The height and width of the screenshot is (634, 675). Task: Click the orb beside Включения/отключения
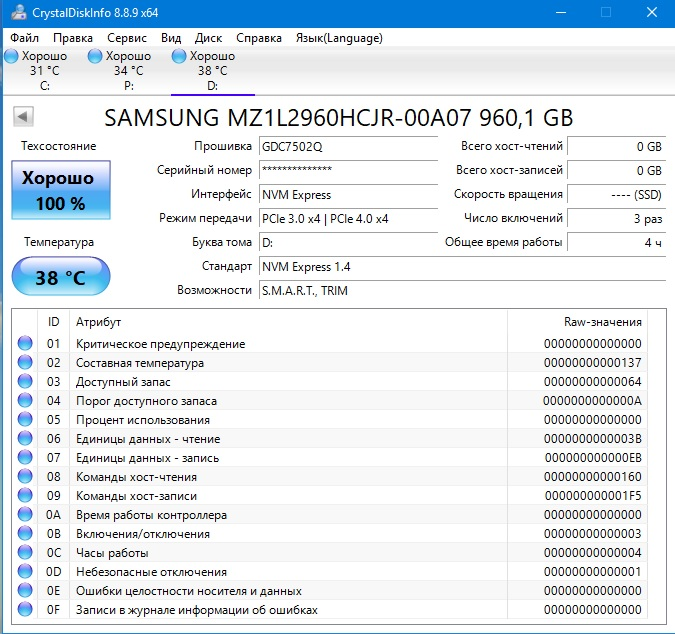(25, 533)
